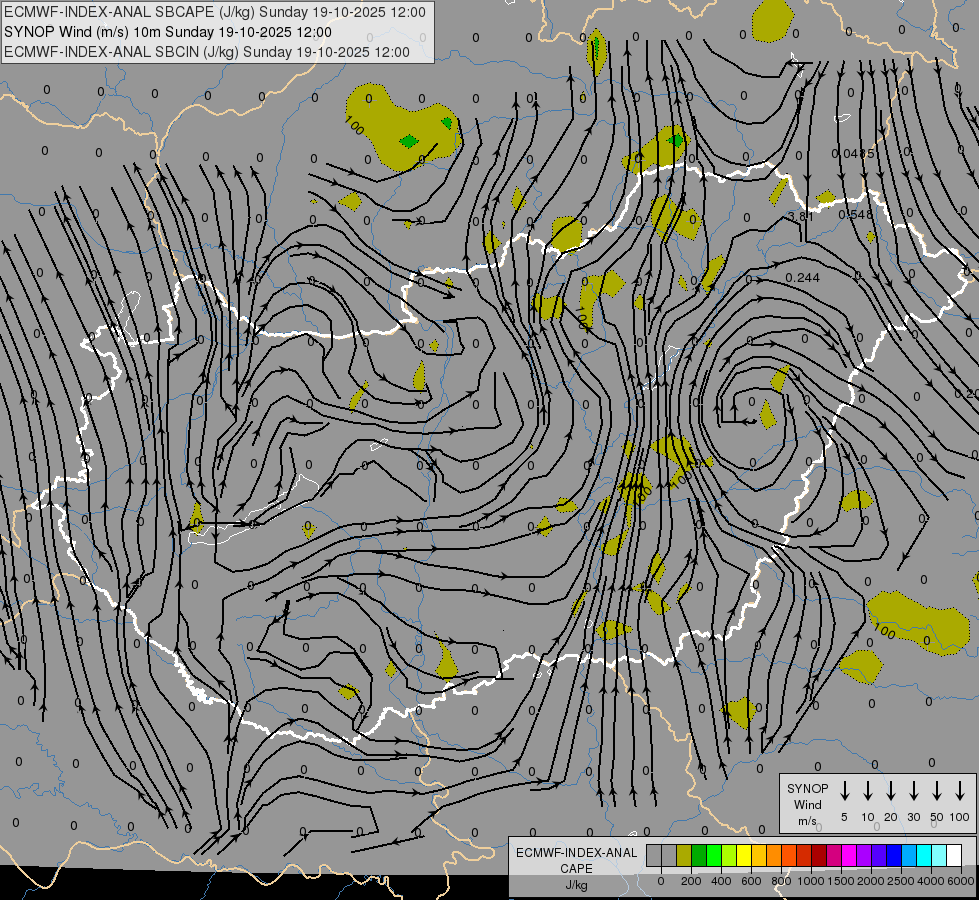Screen dimensions: 979x900
Task: Click the SBCAPE title line in header
Action: (215, 12)
